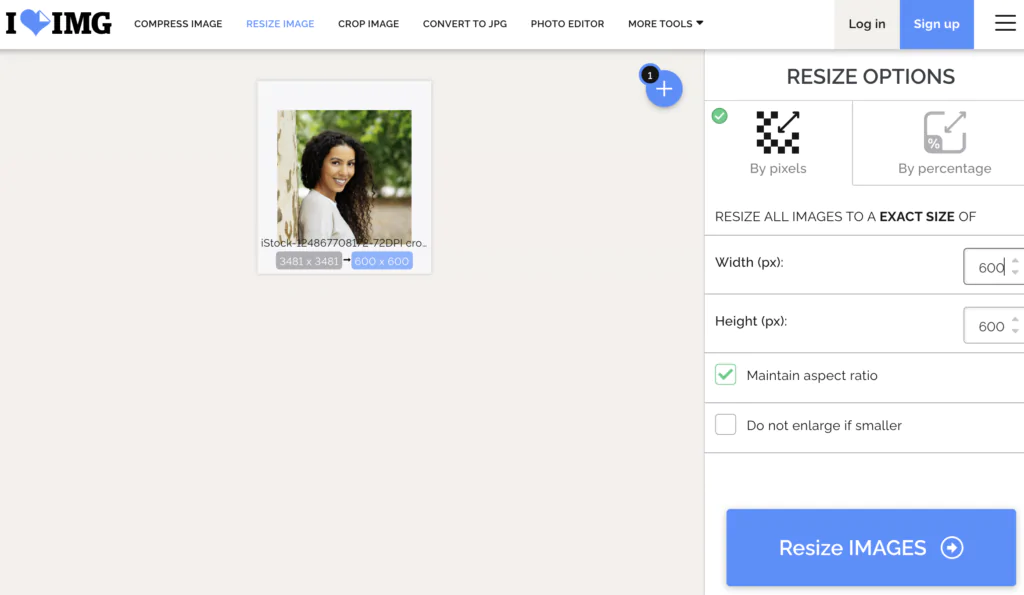The height and width of the screenshot is (595, 1024).
Task: Open Convert to JPG in navigation
Action: 464,24
